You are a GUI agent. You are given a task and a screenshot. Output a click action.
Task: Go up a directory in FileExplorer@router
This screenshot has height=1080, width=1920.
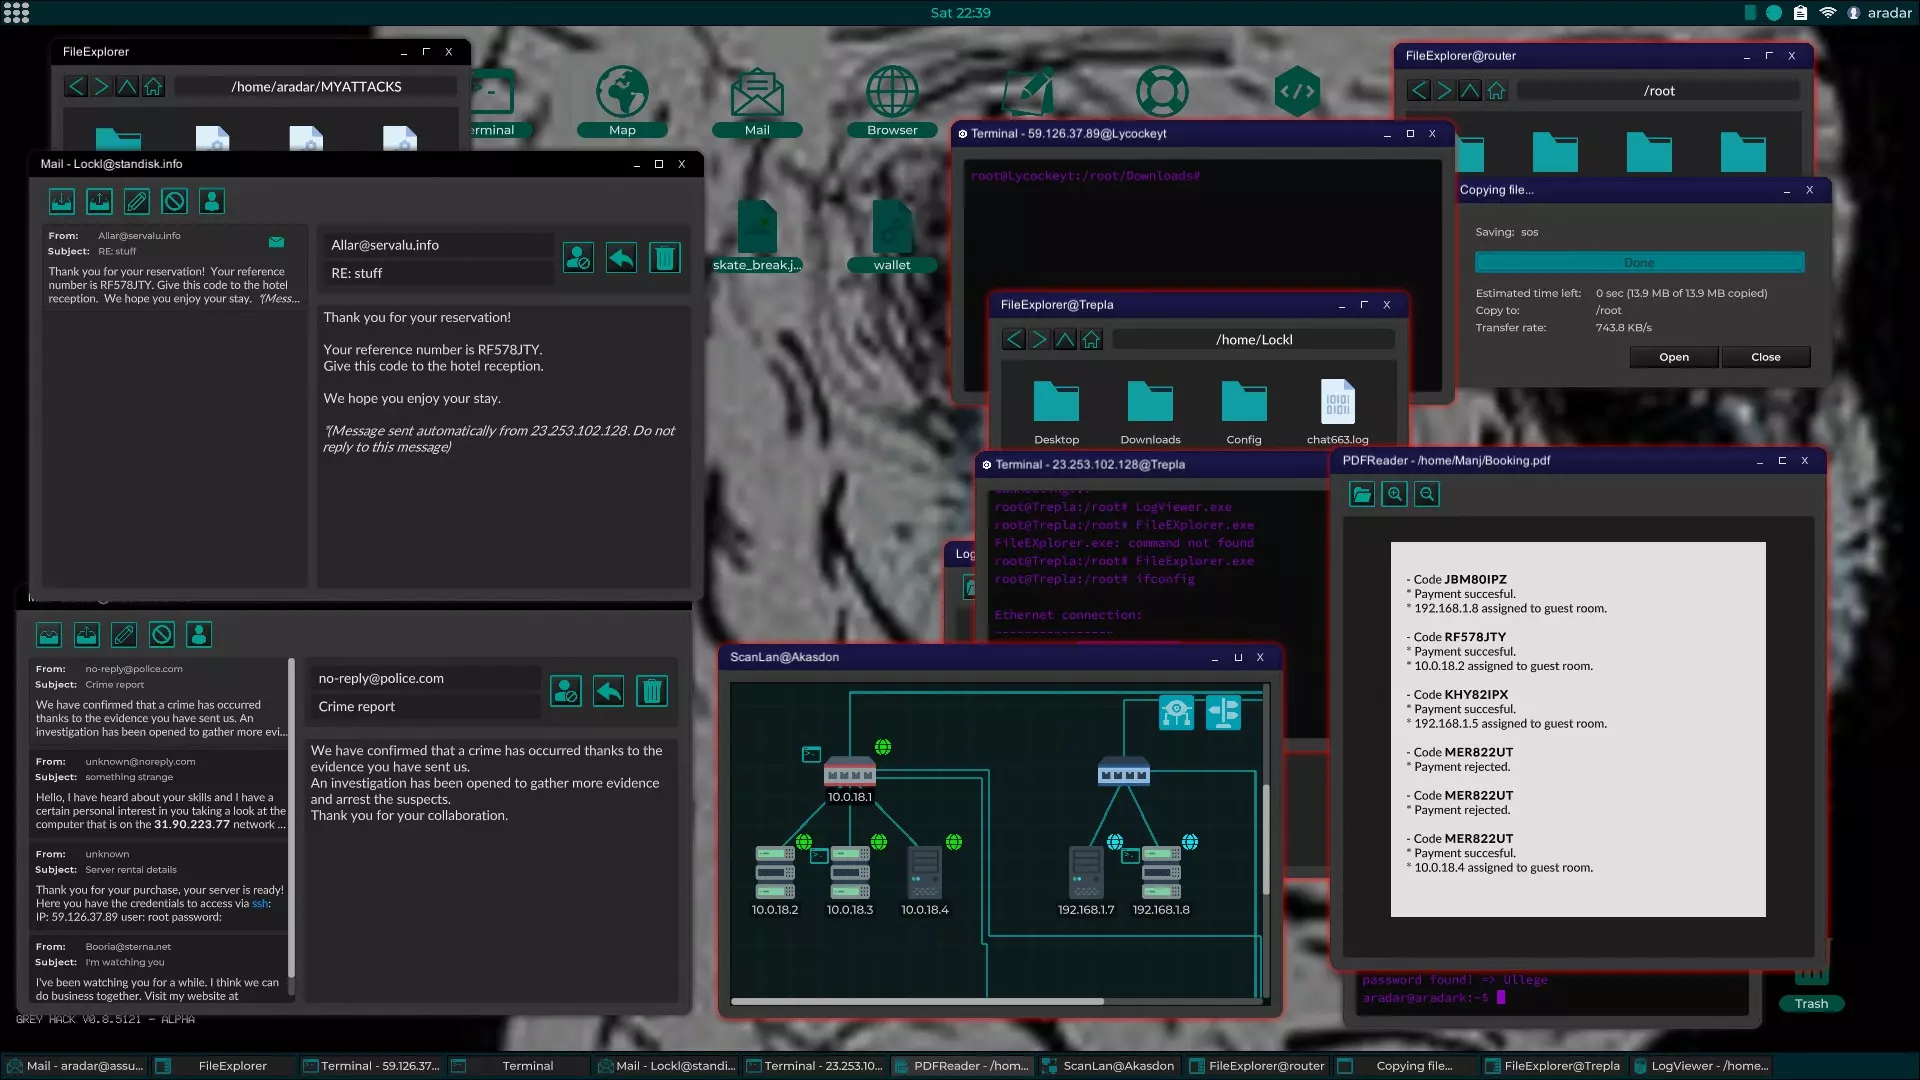pyautogui.click(x=1470, y=91)
